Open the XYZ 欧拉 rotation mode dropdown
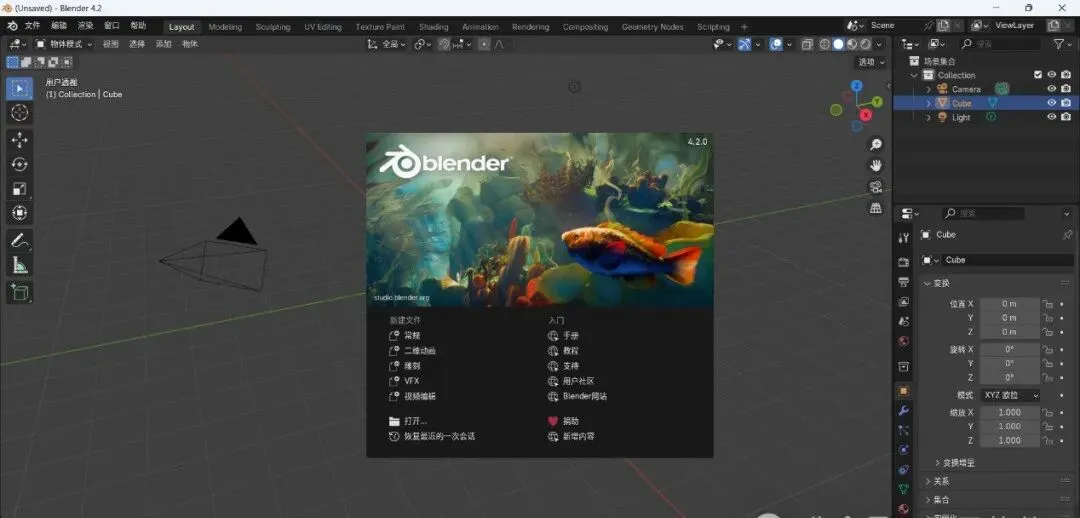This screenshot has height=518, width=1080. pos(1010,395)
